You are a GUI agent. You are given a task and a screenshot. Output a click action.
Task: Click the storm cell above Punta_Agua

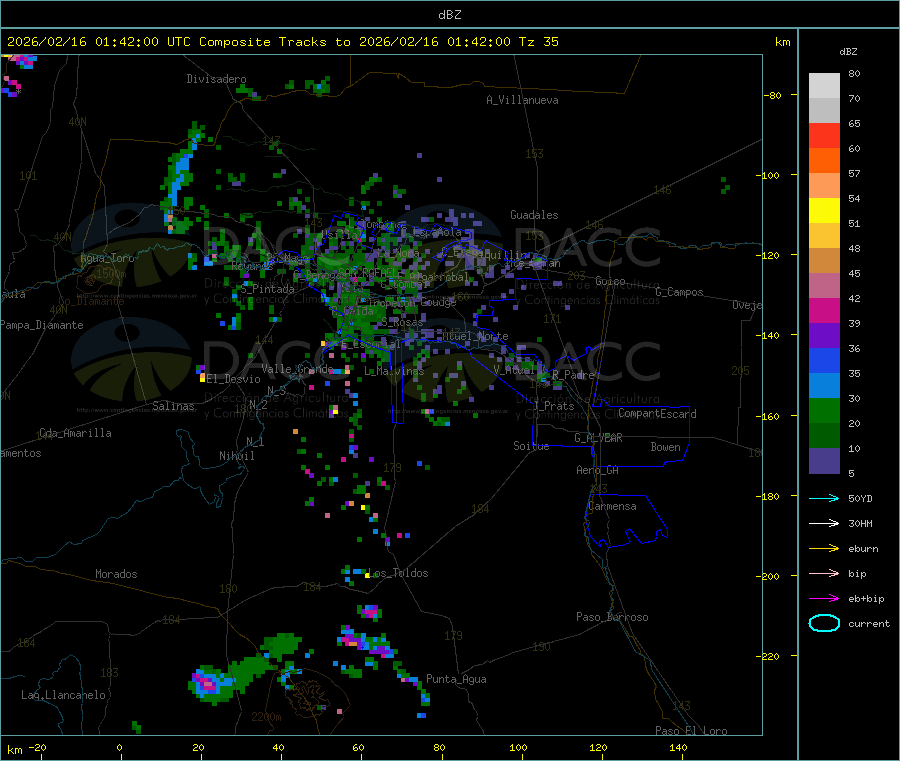[x=367, y=644]
